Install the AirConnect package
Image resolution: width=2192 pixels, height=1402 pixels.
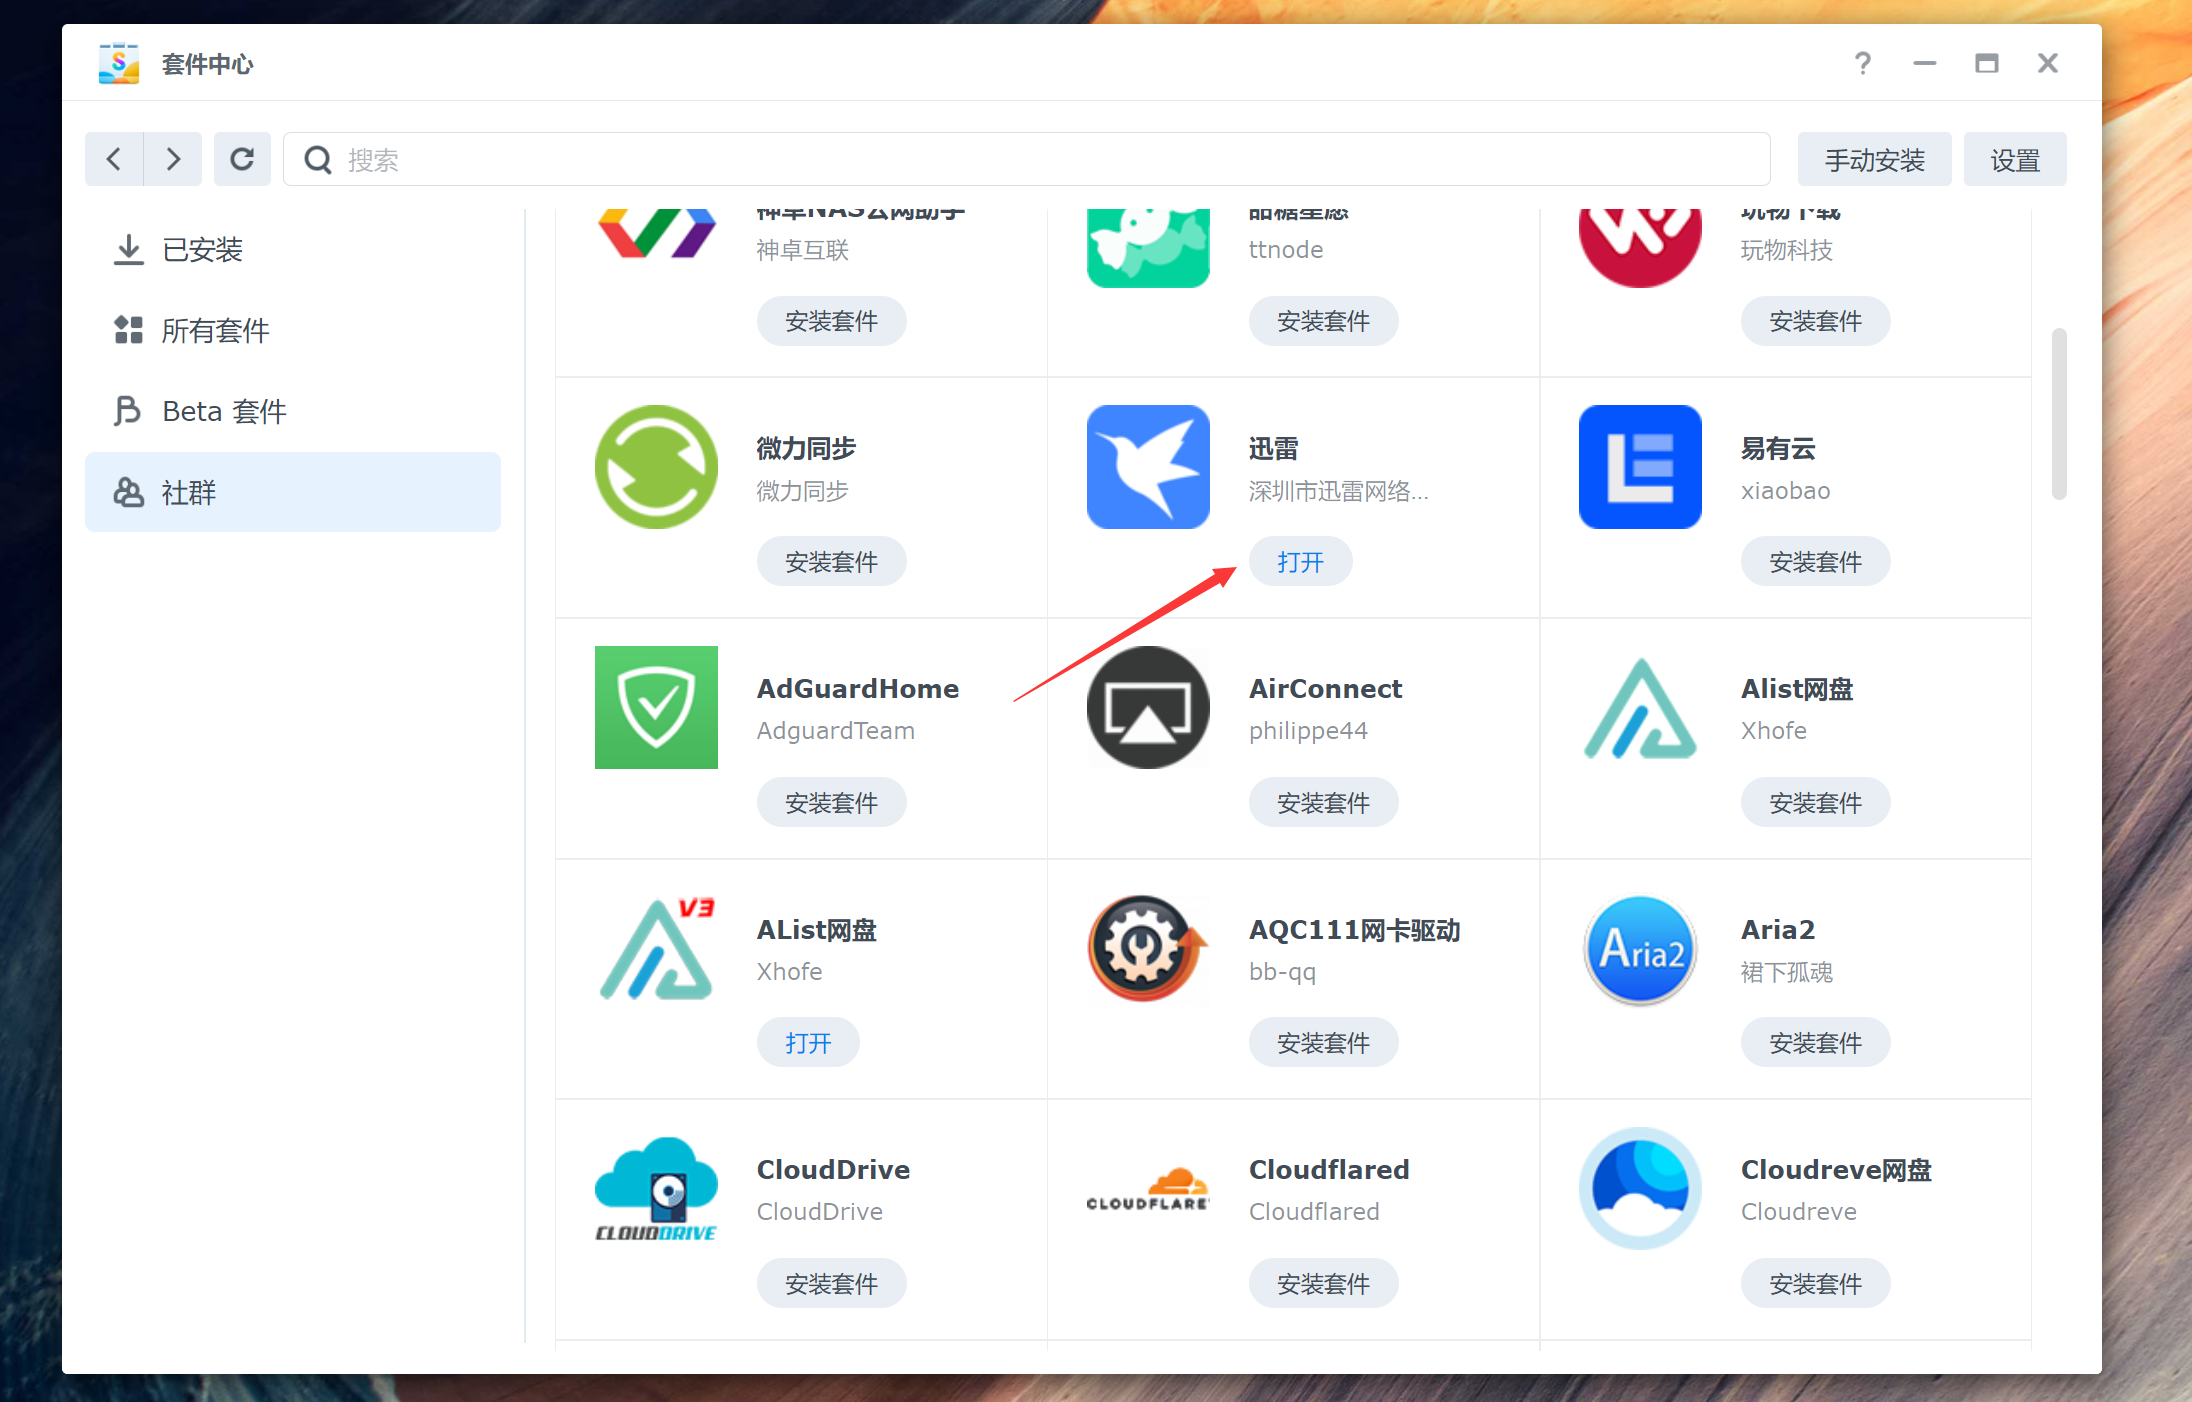(1323, 803)
